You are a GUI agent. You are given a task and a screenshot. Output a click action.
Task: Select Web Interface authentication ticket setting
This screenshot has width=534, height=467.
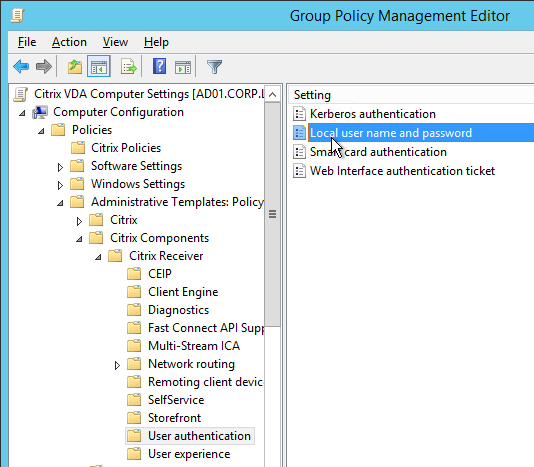[x=402, y=171]
